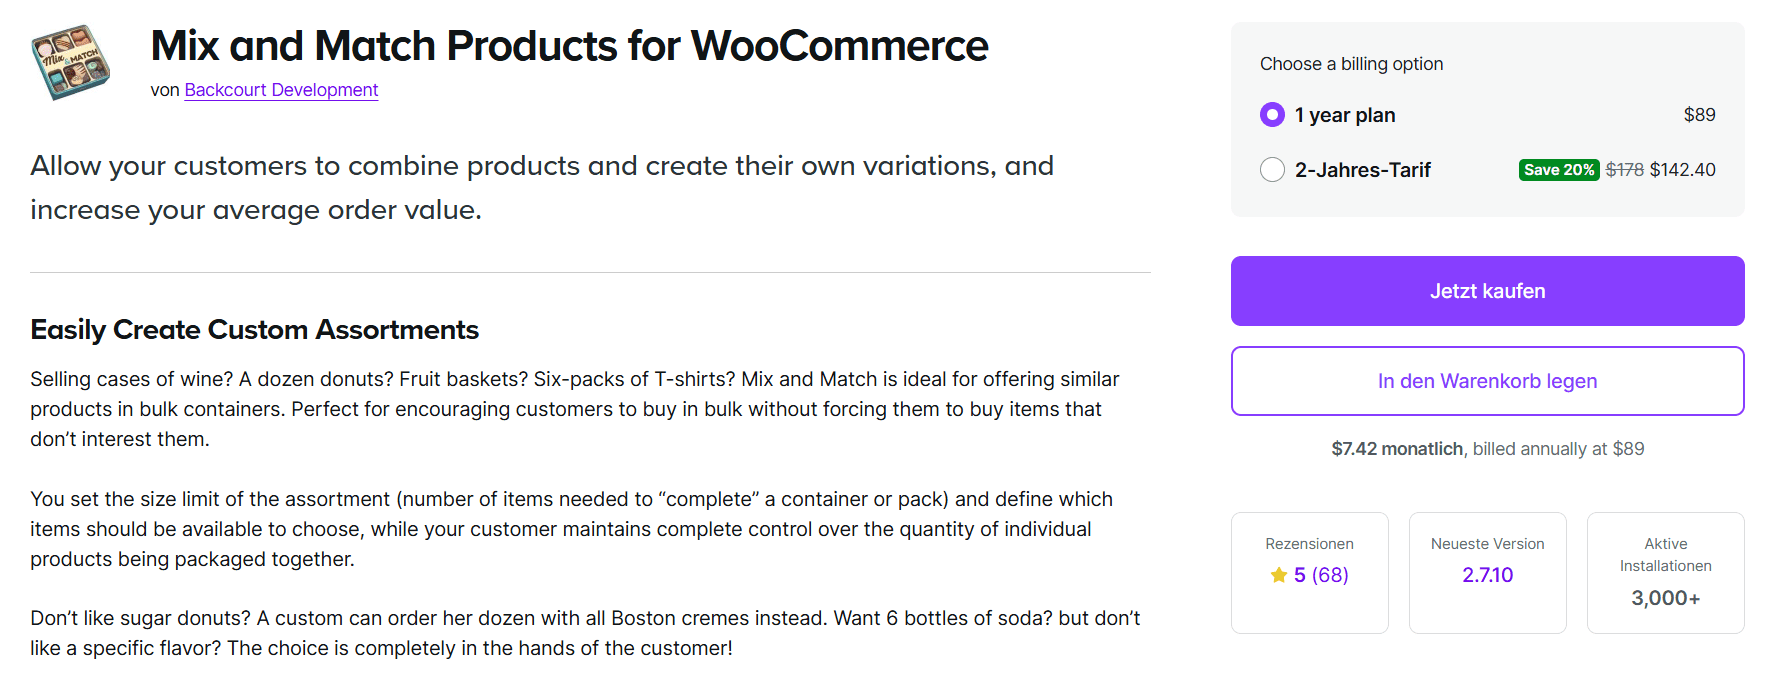Click the discounted $142.40 price
Image resolution: width=1776 pixels, height=680 pixels.
click(x=1683, y=169)
